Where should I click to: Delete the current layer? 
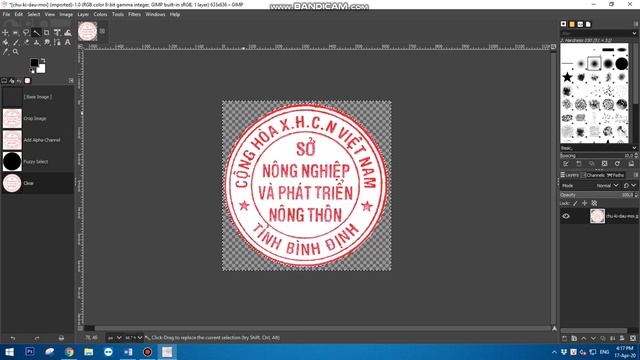(633, 338)
